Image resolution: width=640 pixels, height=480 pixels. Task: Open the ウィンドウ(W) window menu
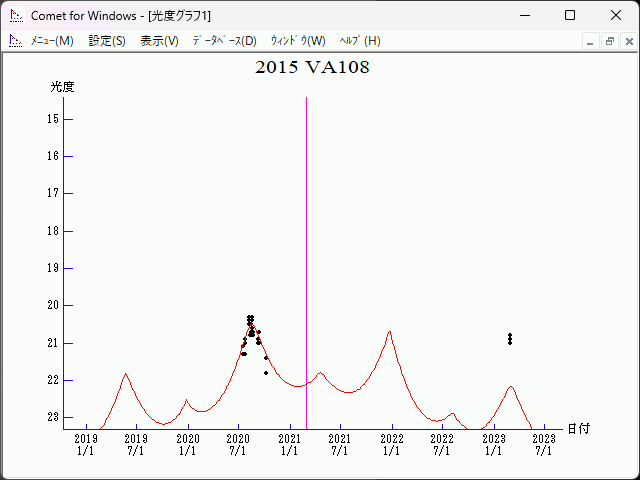298,41
